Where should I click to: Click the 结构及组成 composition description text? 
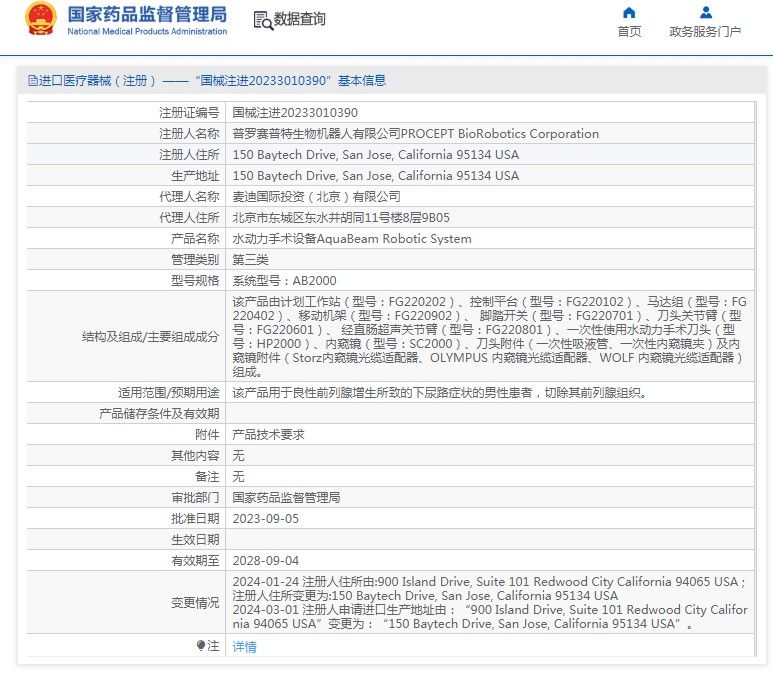[490, 336]
